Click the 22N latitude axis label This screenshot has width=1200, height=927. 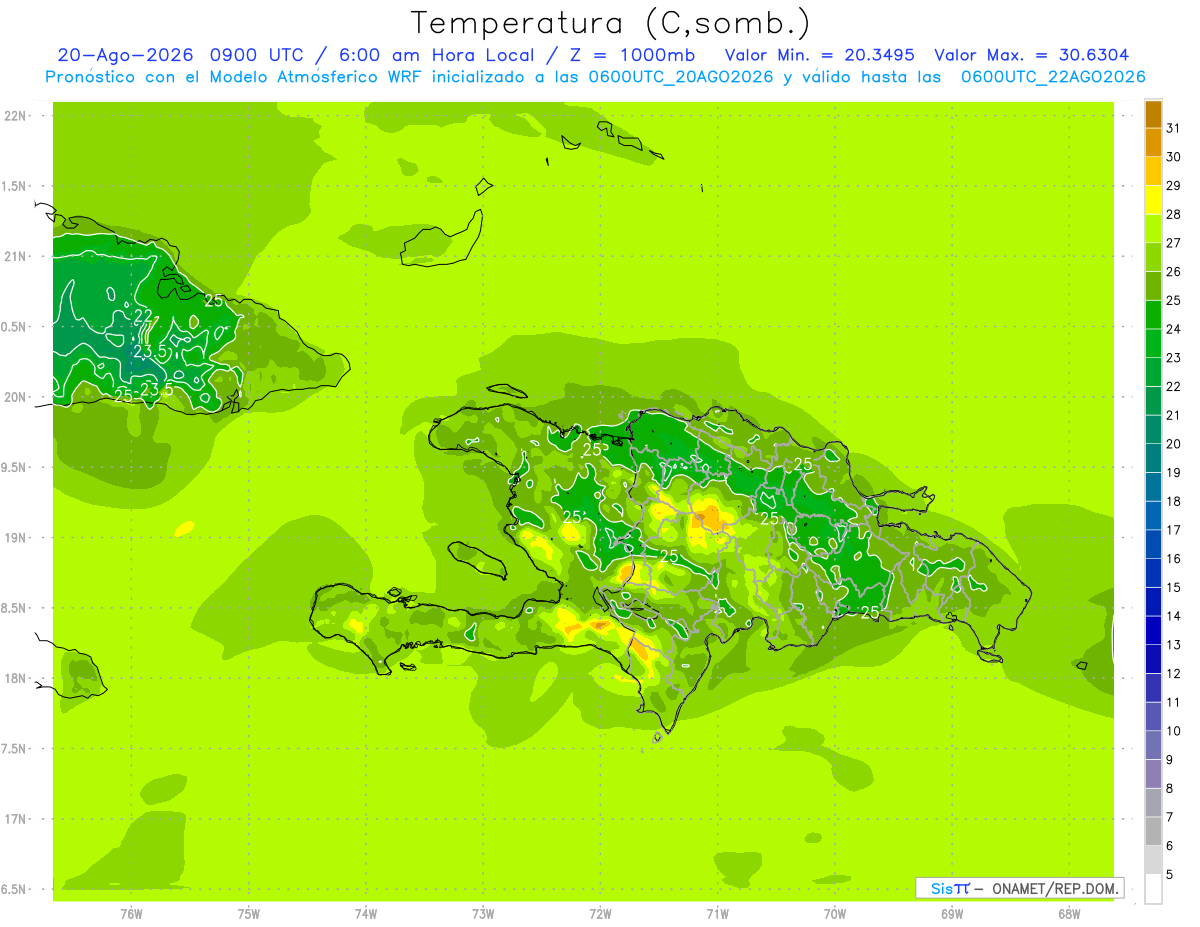[15, 116]
